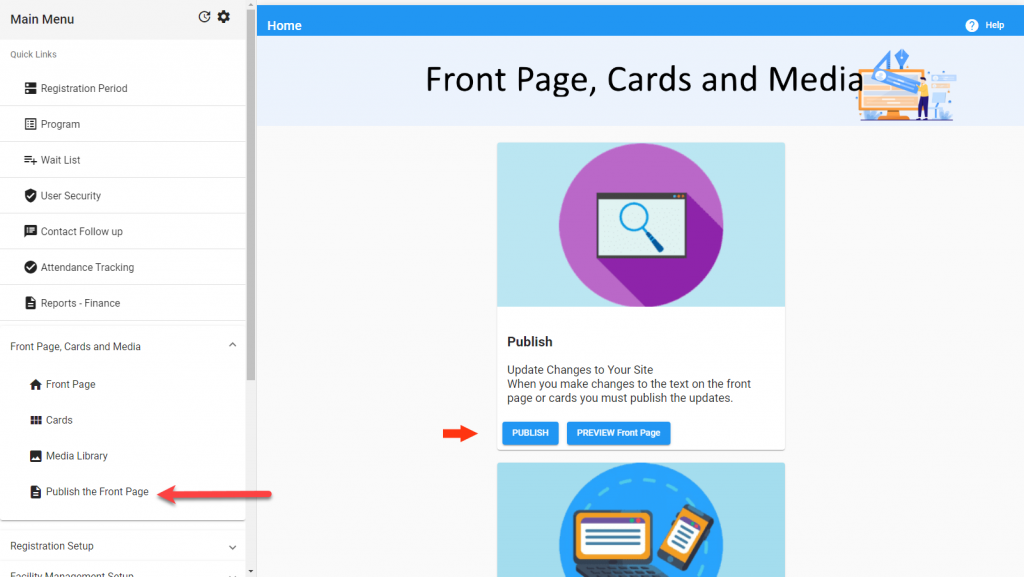Screen dimensions: 1024x577
Task: Click the Cards grid icon
Action: pos(36,420)
